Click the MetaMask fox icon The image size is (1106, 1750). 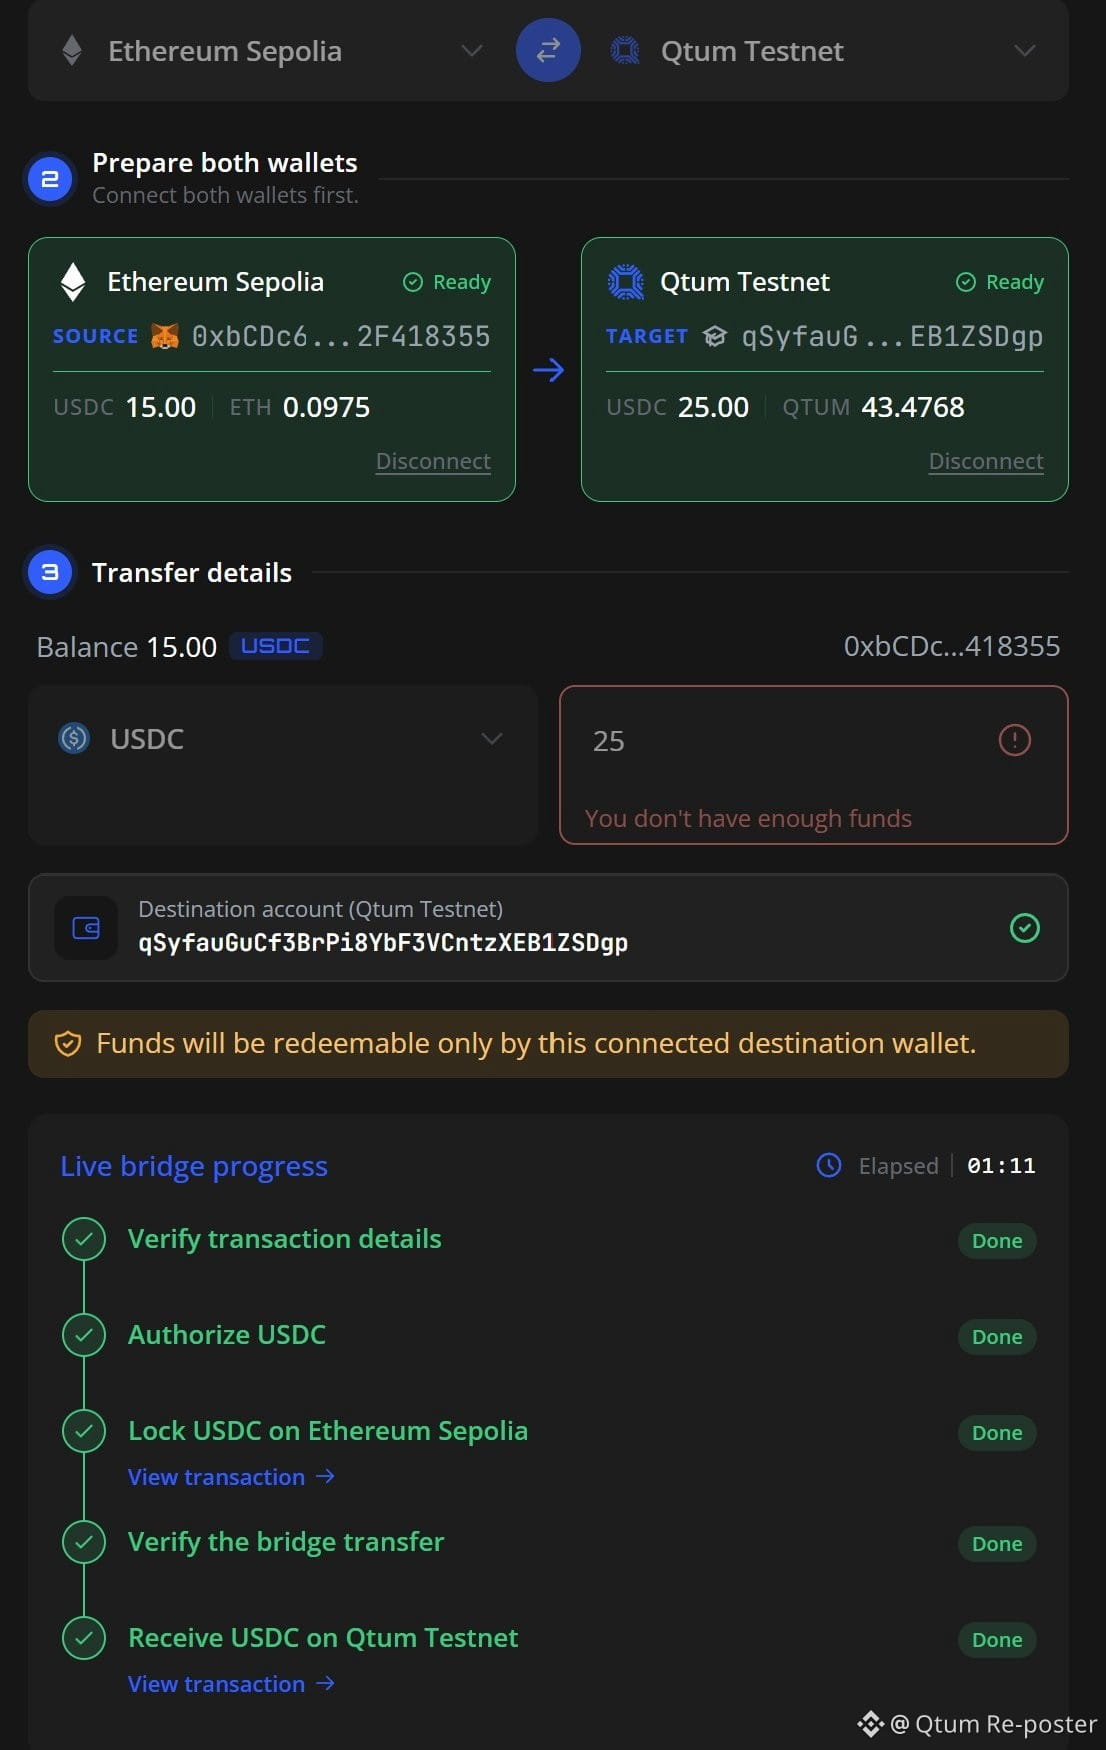[164, 336]
